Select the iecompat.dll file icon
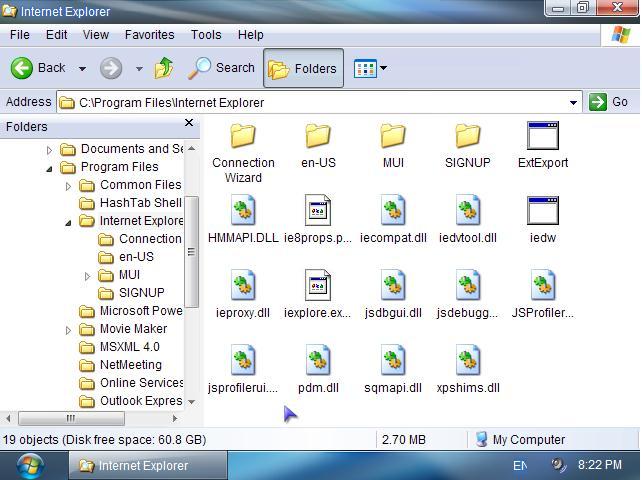Screen dimensions: 642x480 (x=393, y=211)
